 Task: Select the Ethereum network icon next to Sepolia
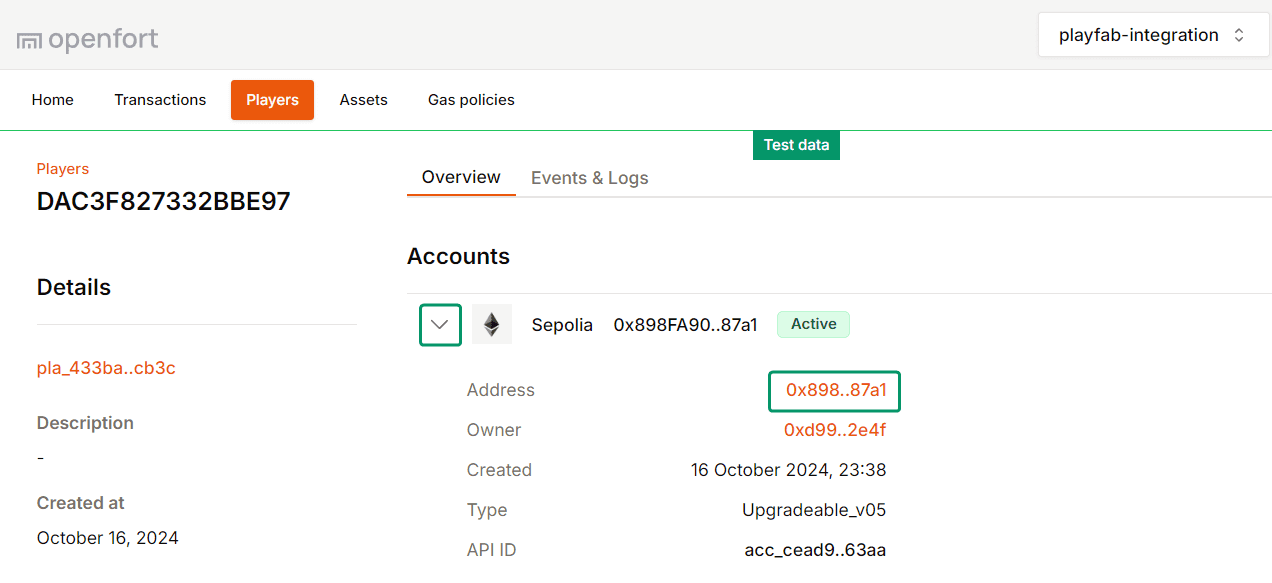pos(491,324)
